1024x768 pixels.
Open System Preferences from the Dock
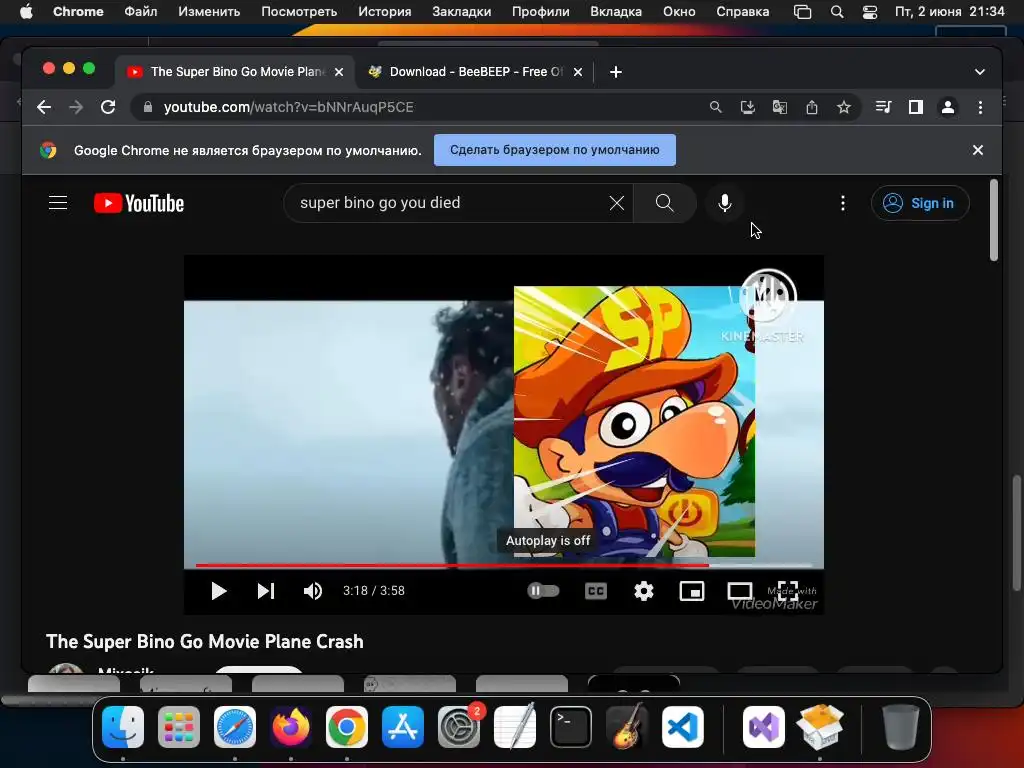[x=459, y=727]
